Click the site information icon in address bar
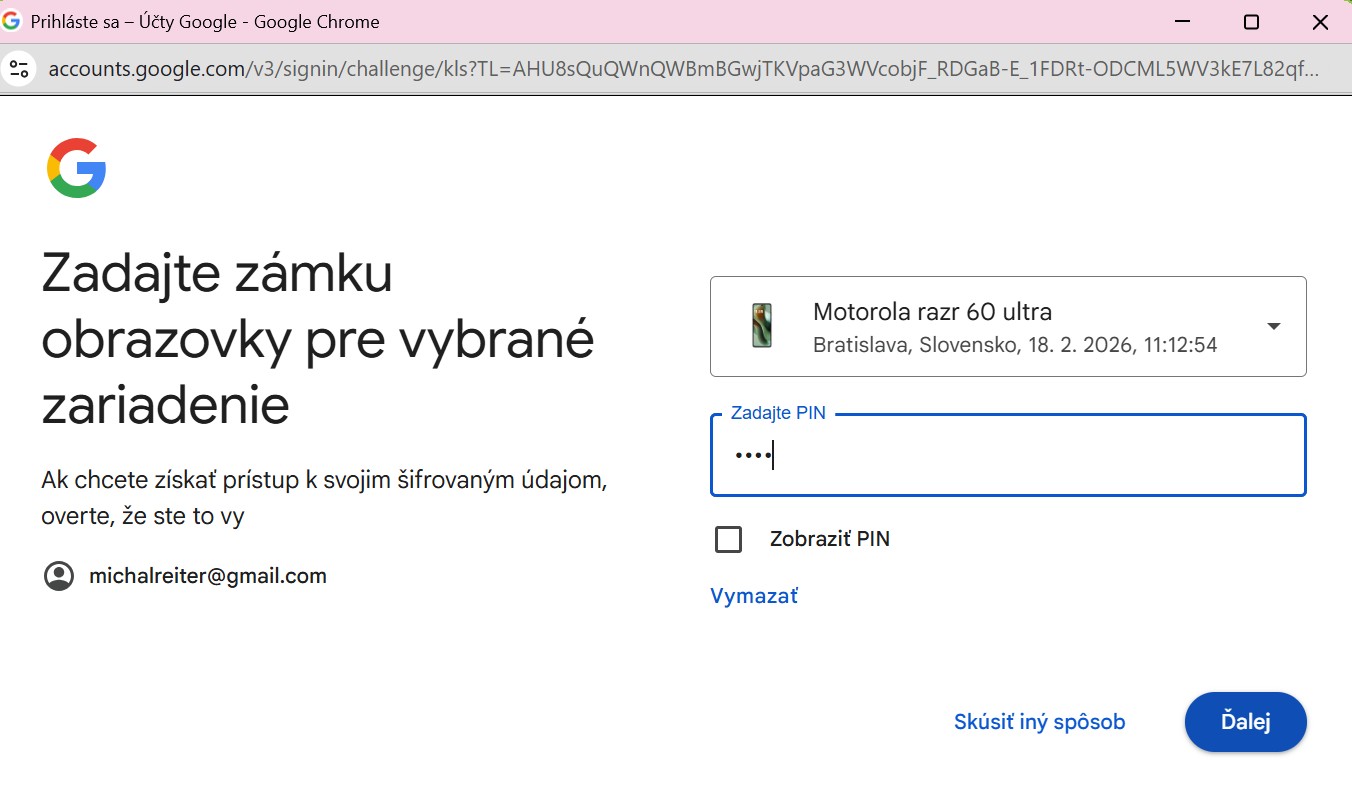Image resolution: width=1352 pixels, height=804 pixels. (19, 69)
